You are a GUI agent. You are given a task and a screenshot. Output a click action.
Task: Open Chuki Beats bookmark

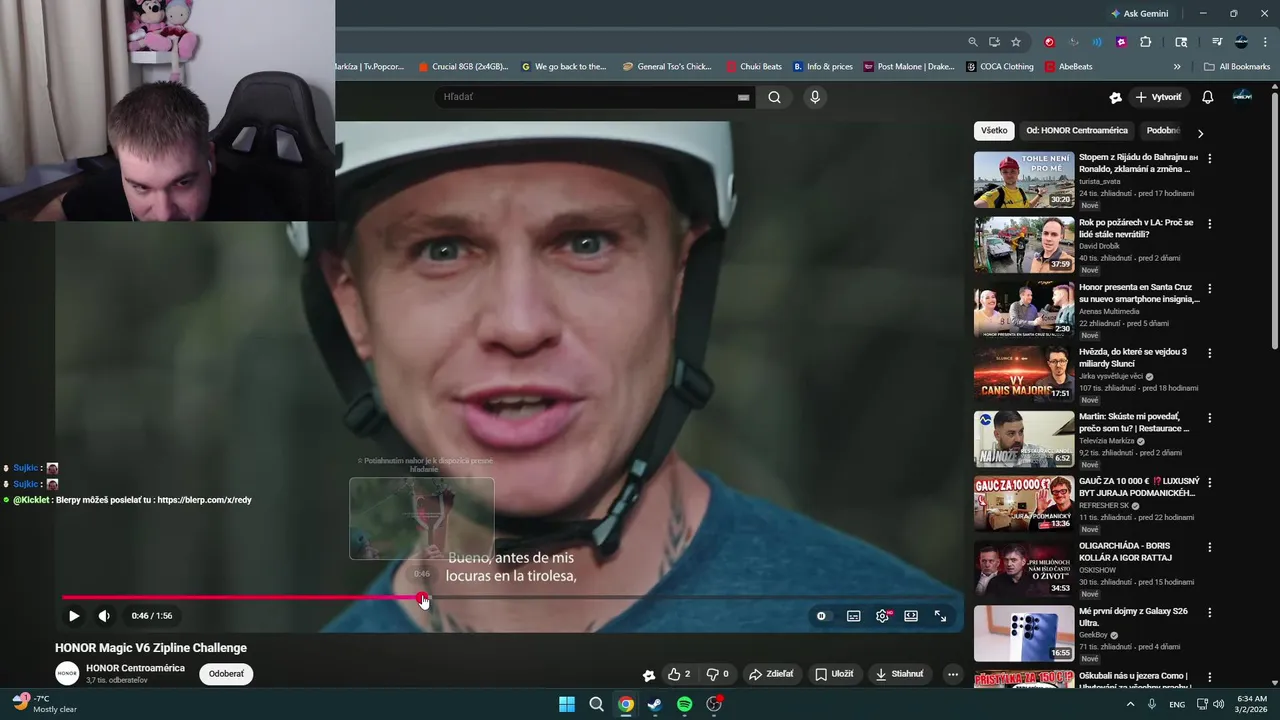click(x=754, y=67)
